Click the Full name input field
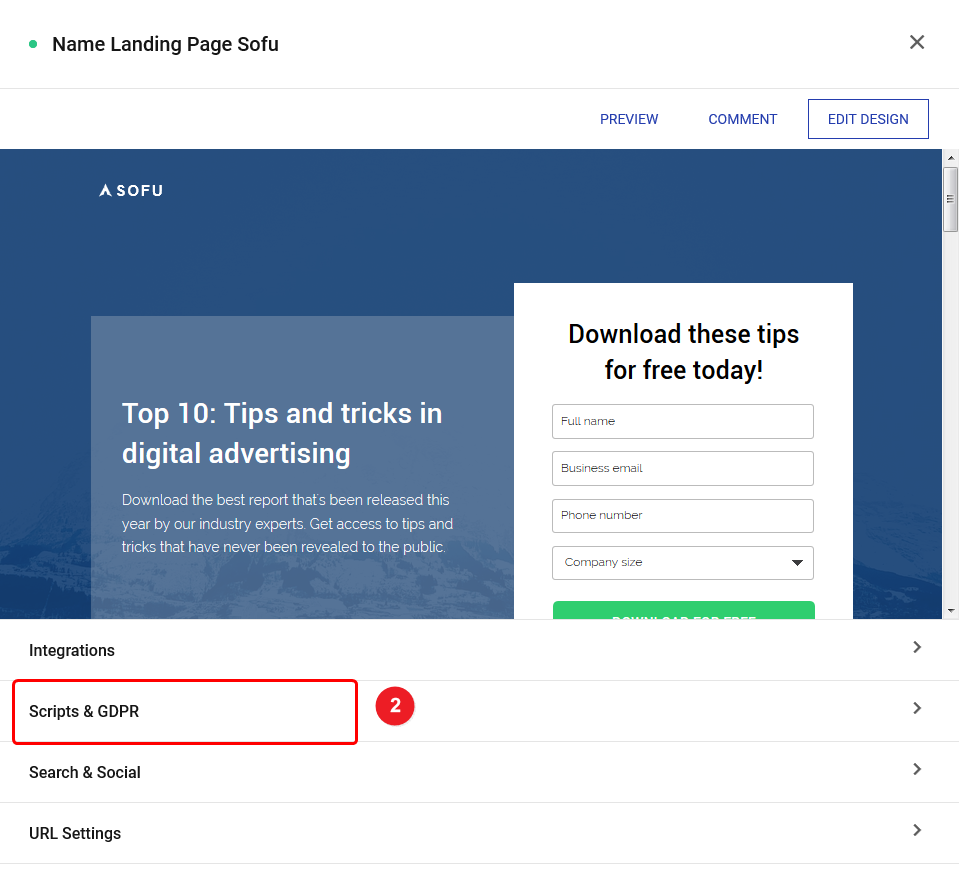 (x=683, y=421)
